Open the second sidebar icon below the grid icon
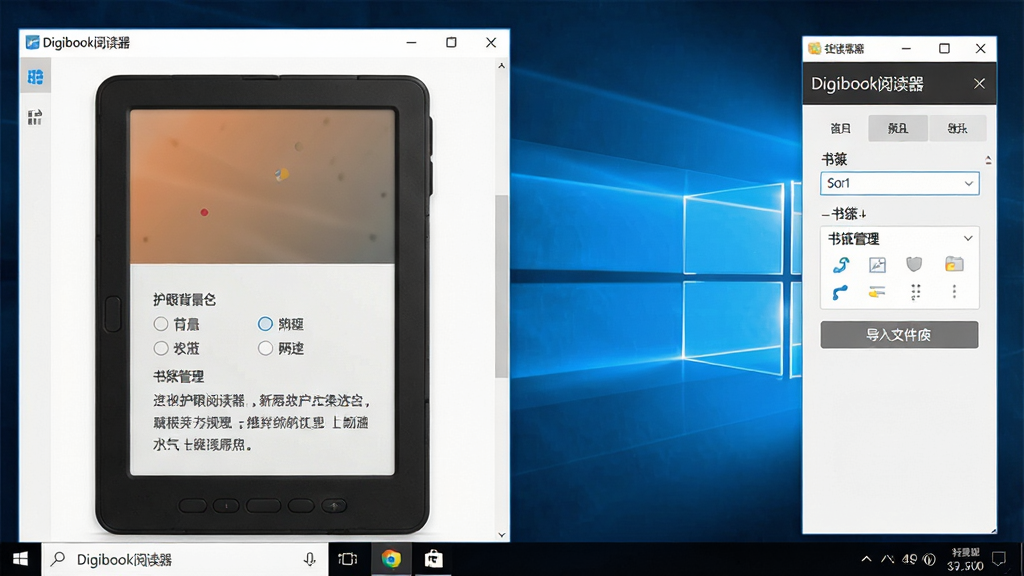 35,117
